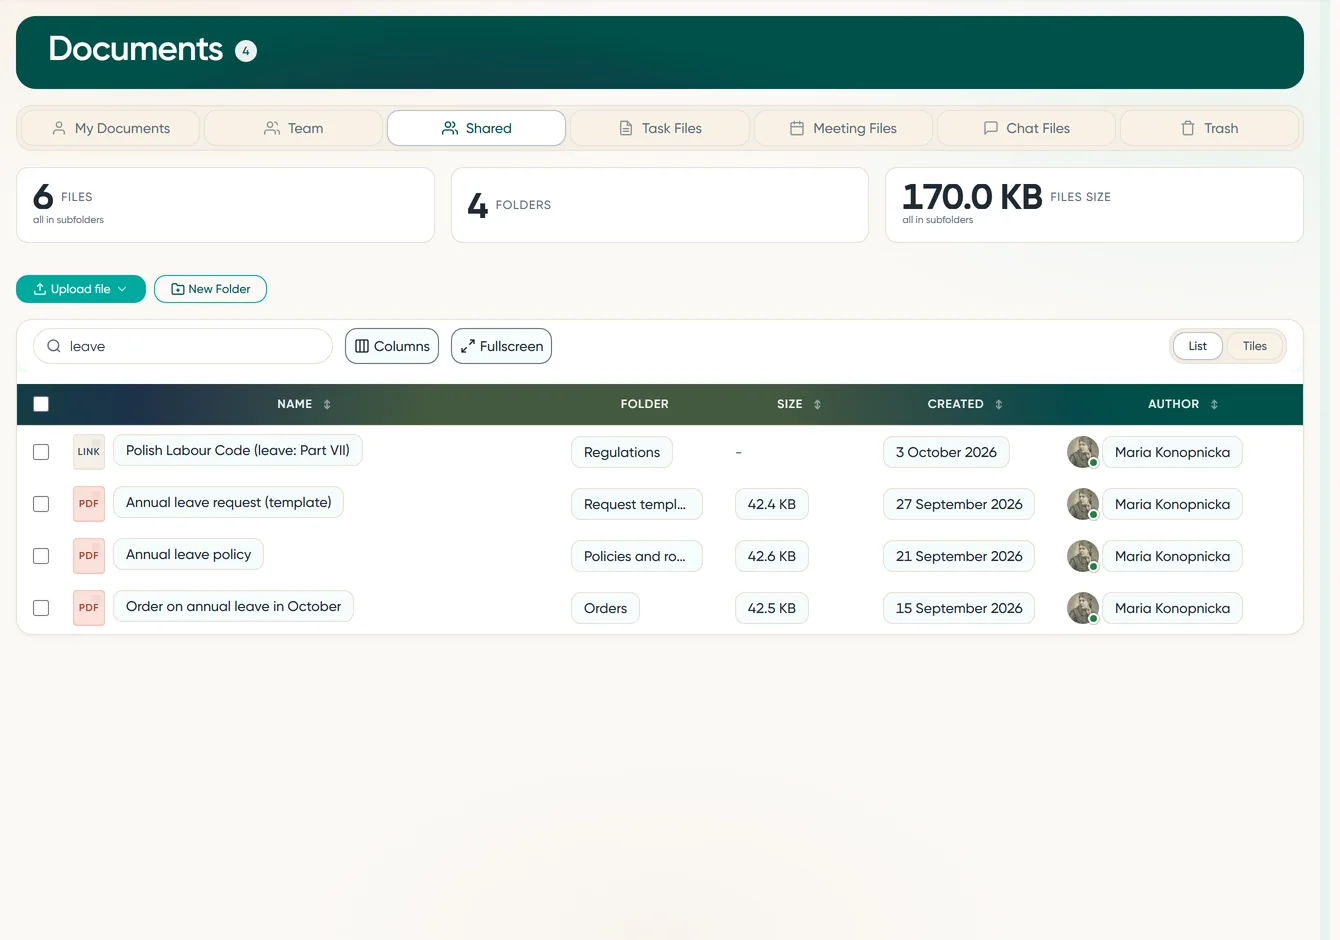Go to the Task Files tab

point(660,128)
